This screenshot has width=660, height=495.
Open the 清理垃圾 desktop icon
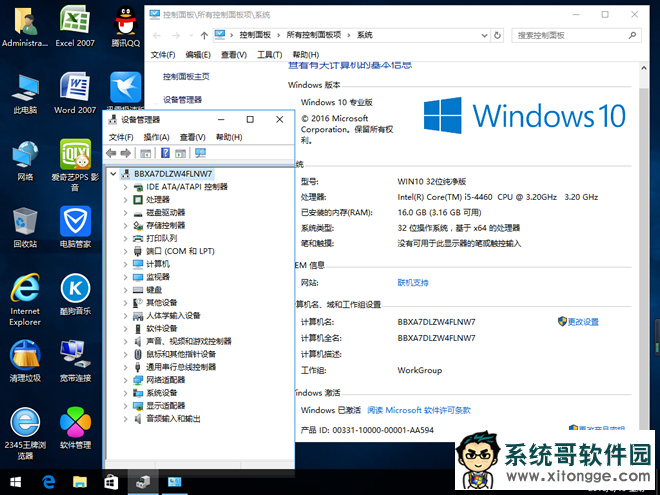pos(25,361)
